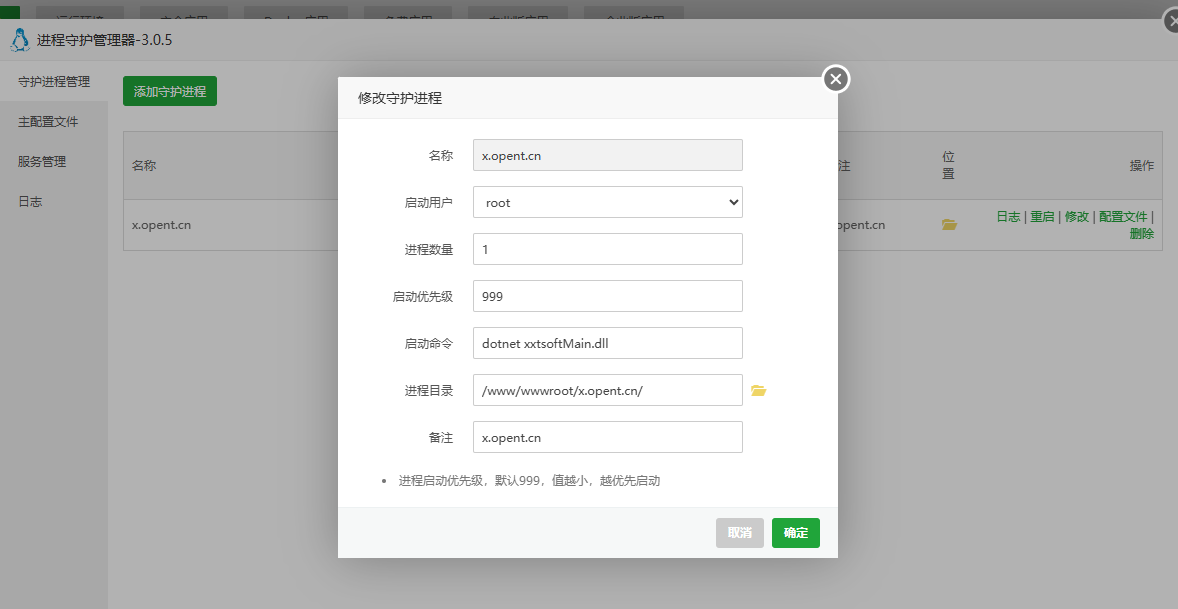1178x609 pixels.
Task: Click the 启动命令 input field
Action: click(x=607, y=343)
